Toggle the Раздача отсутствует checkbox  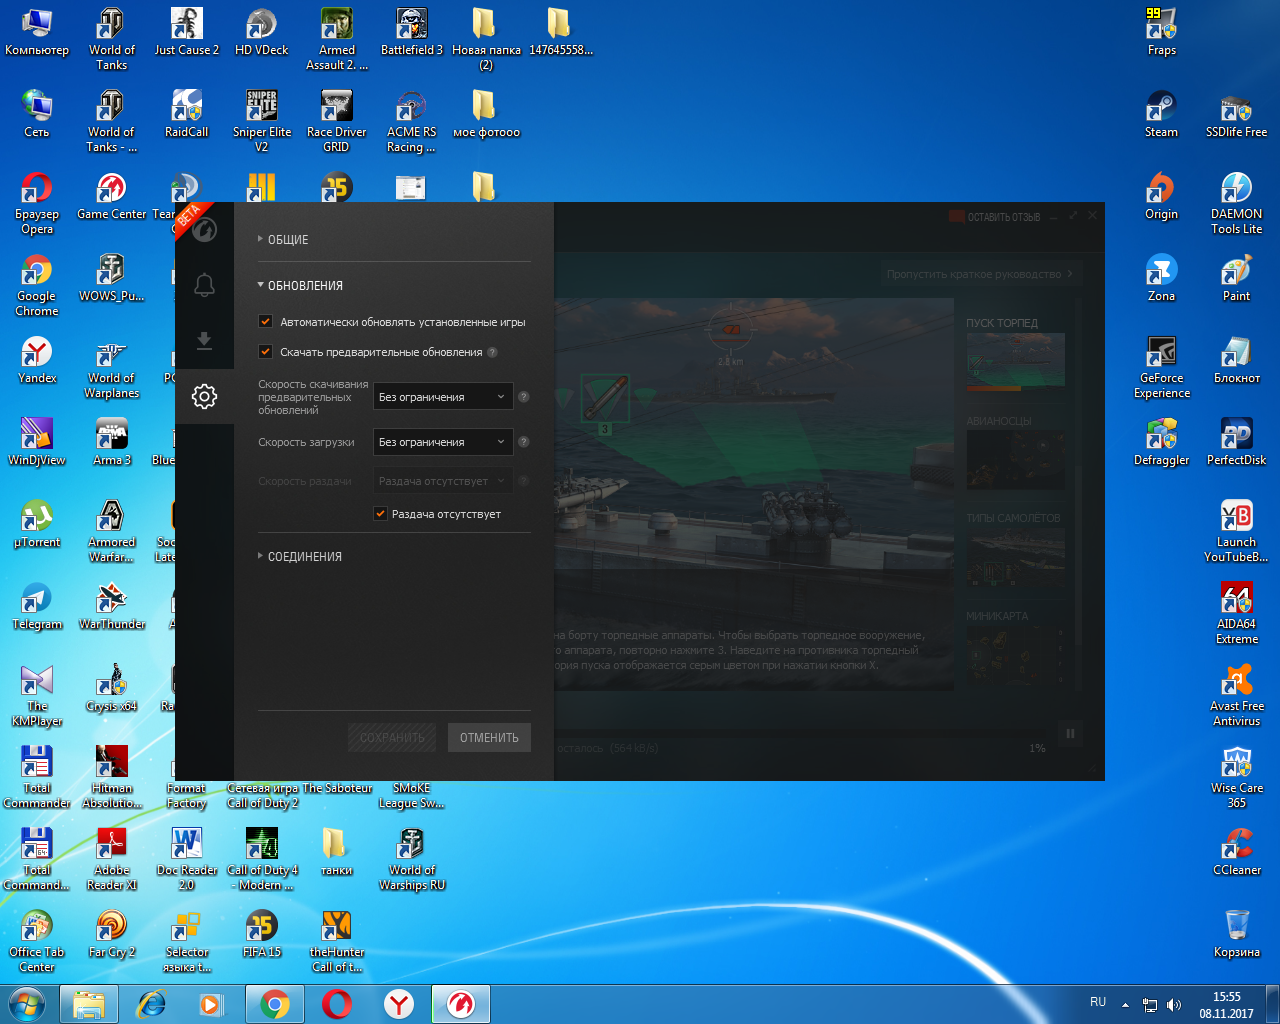380,514
